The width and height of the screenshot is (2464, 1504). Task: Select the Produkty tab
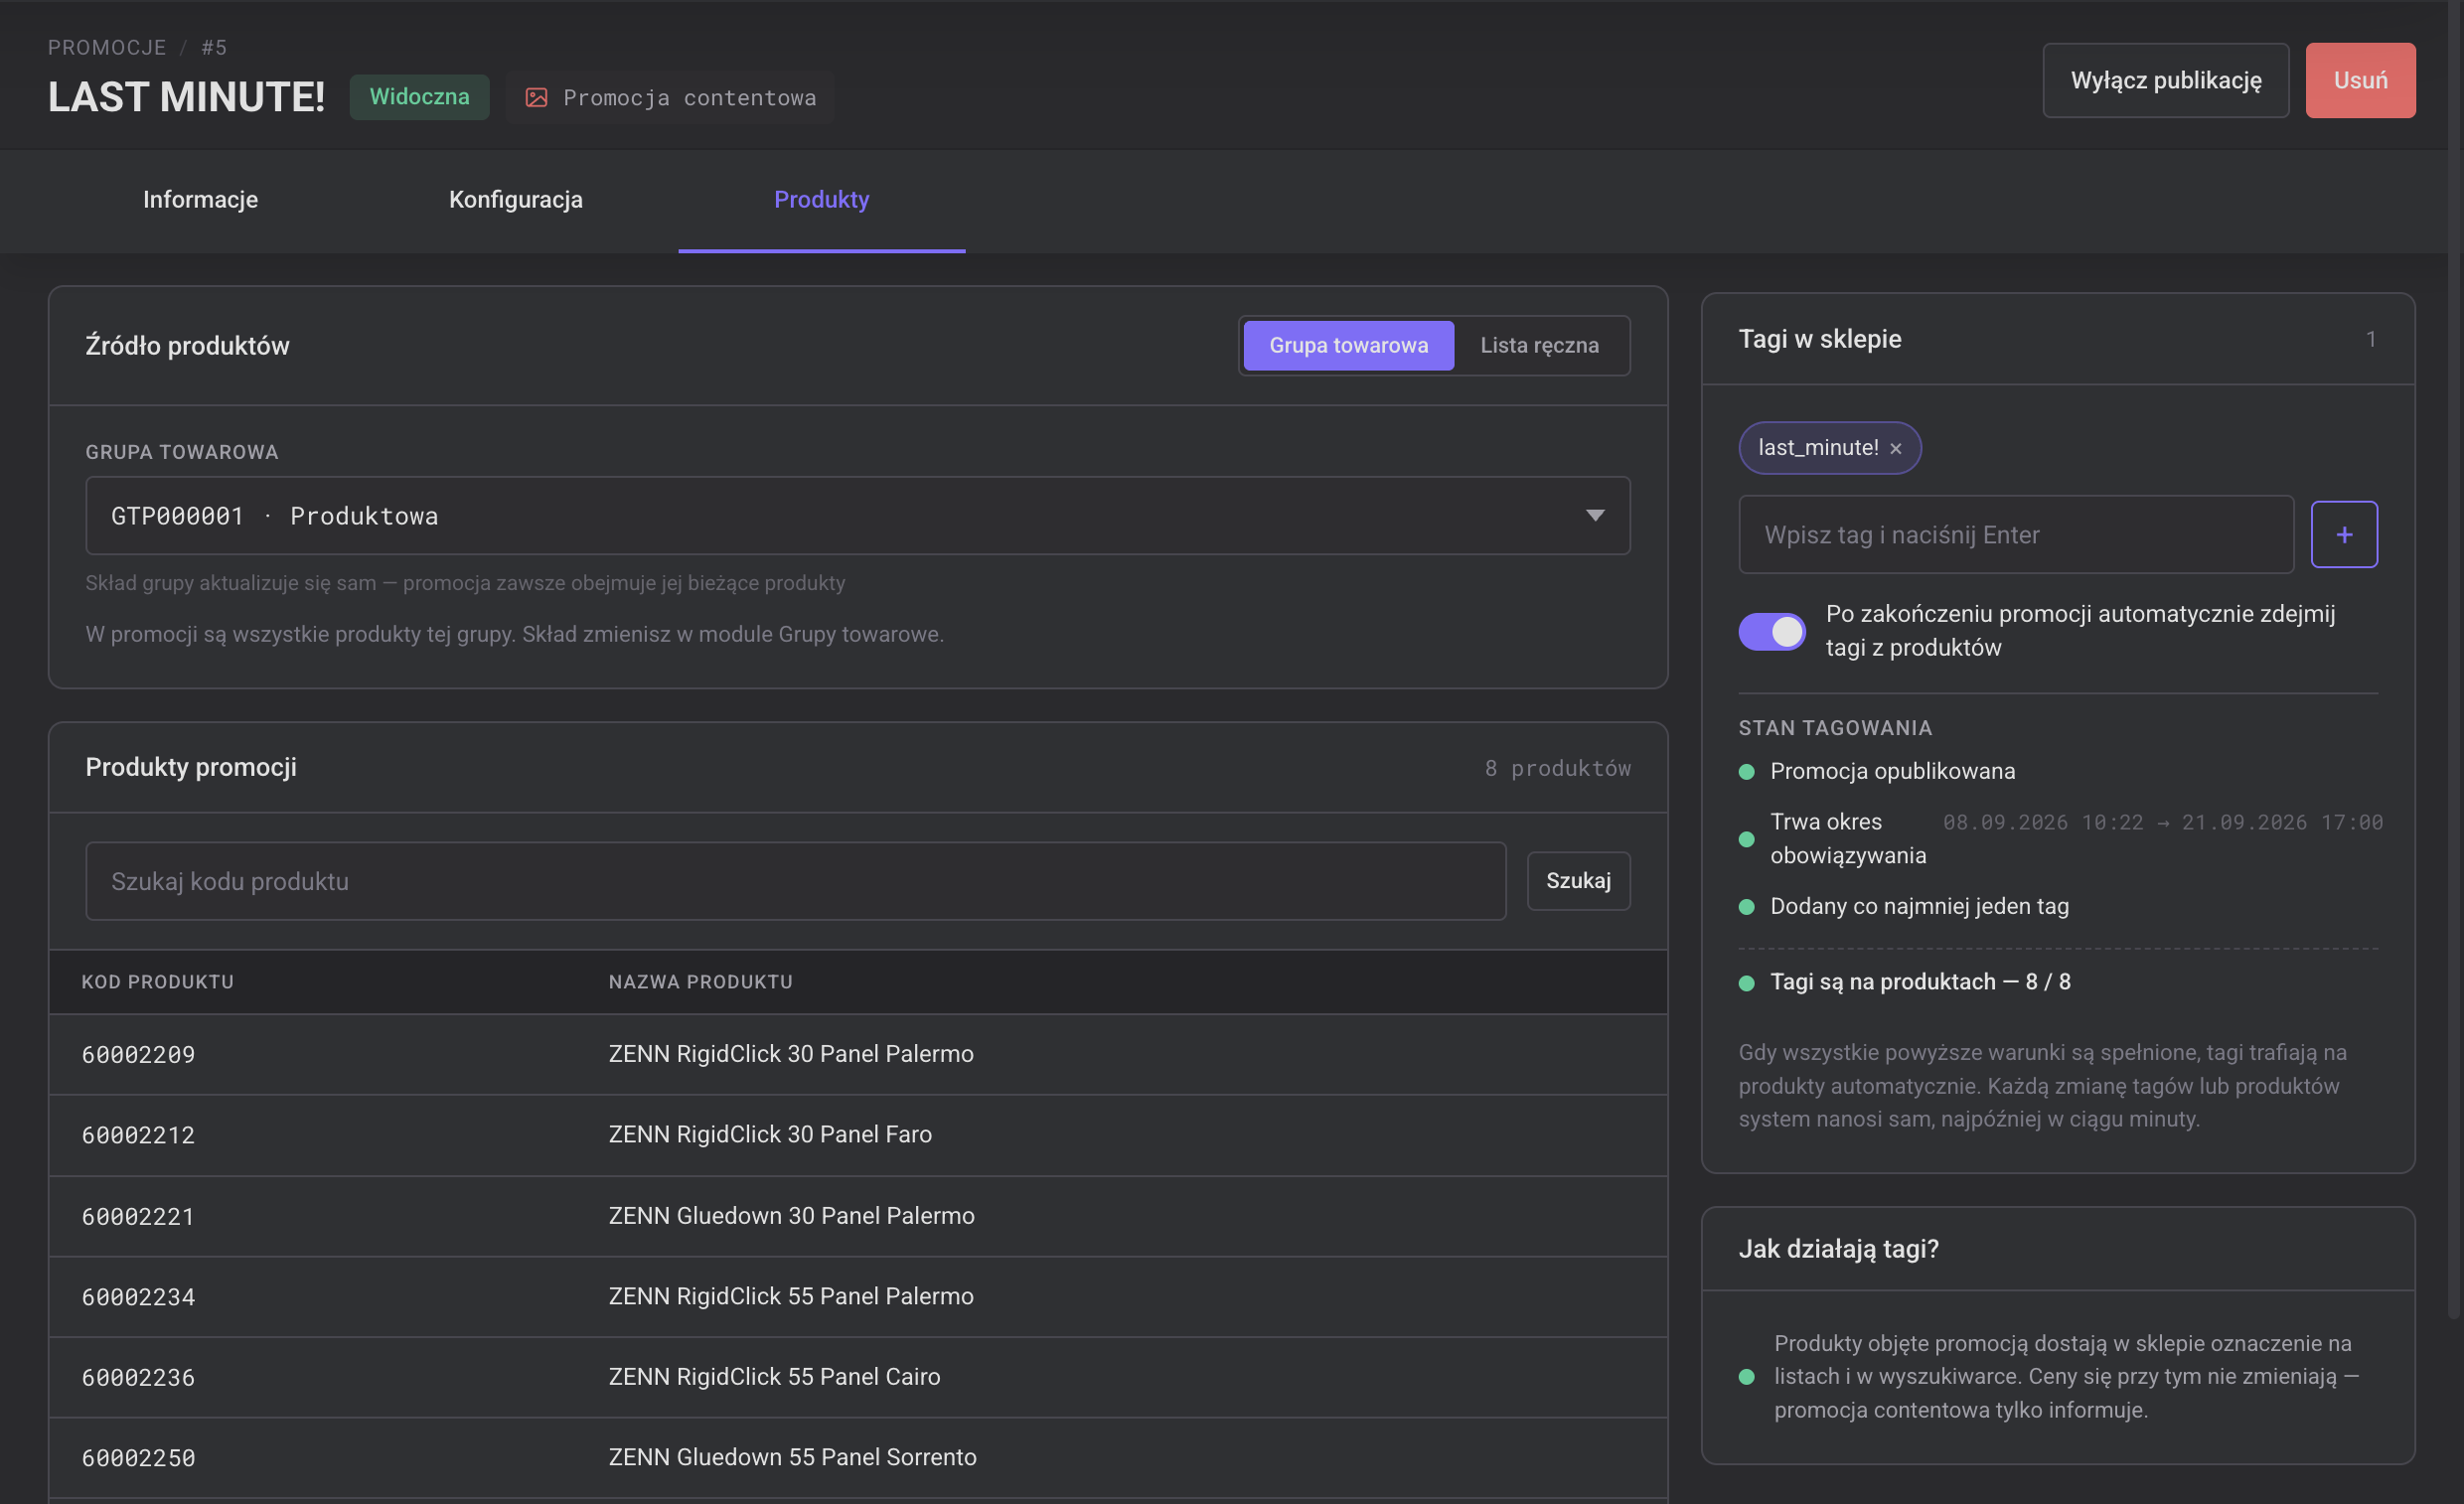pos(821,199)
